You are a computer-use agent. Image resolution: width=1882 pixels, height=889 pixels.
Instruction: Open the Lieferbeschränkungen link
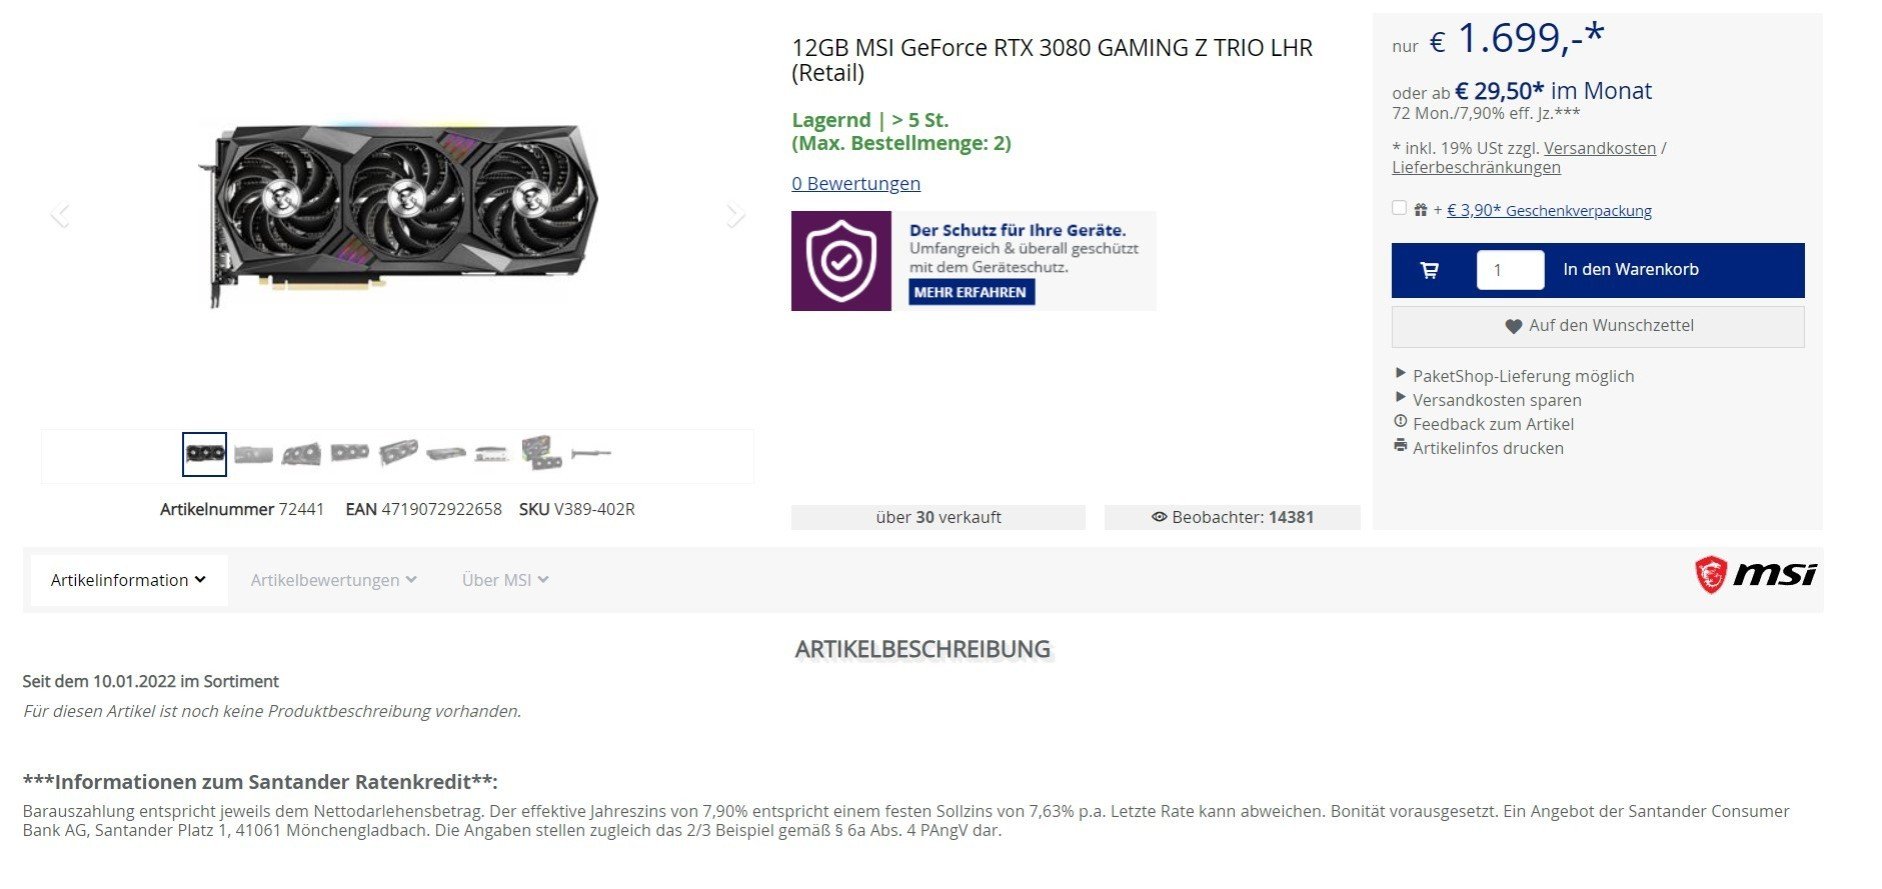[x=1476, y=167]
